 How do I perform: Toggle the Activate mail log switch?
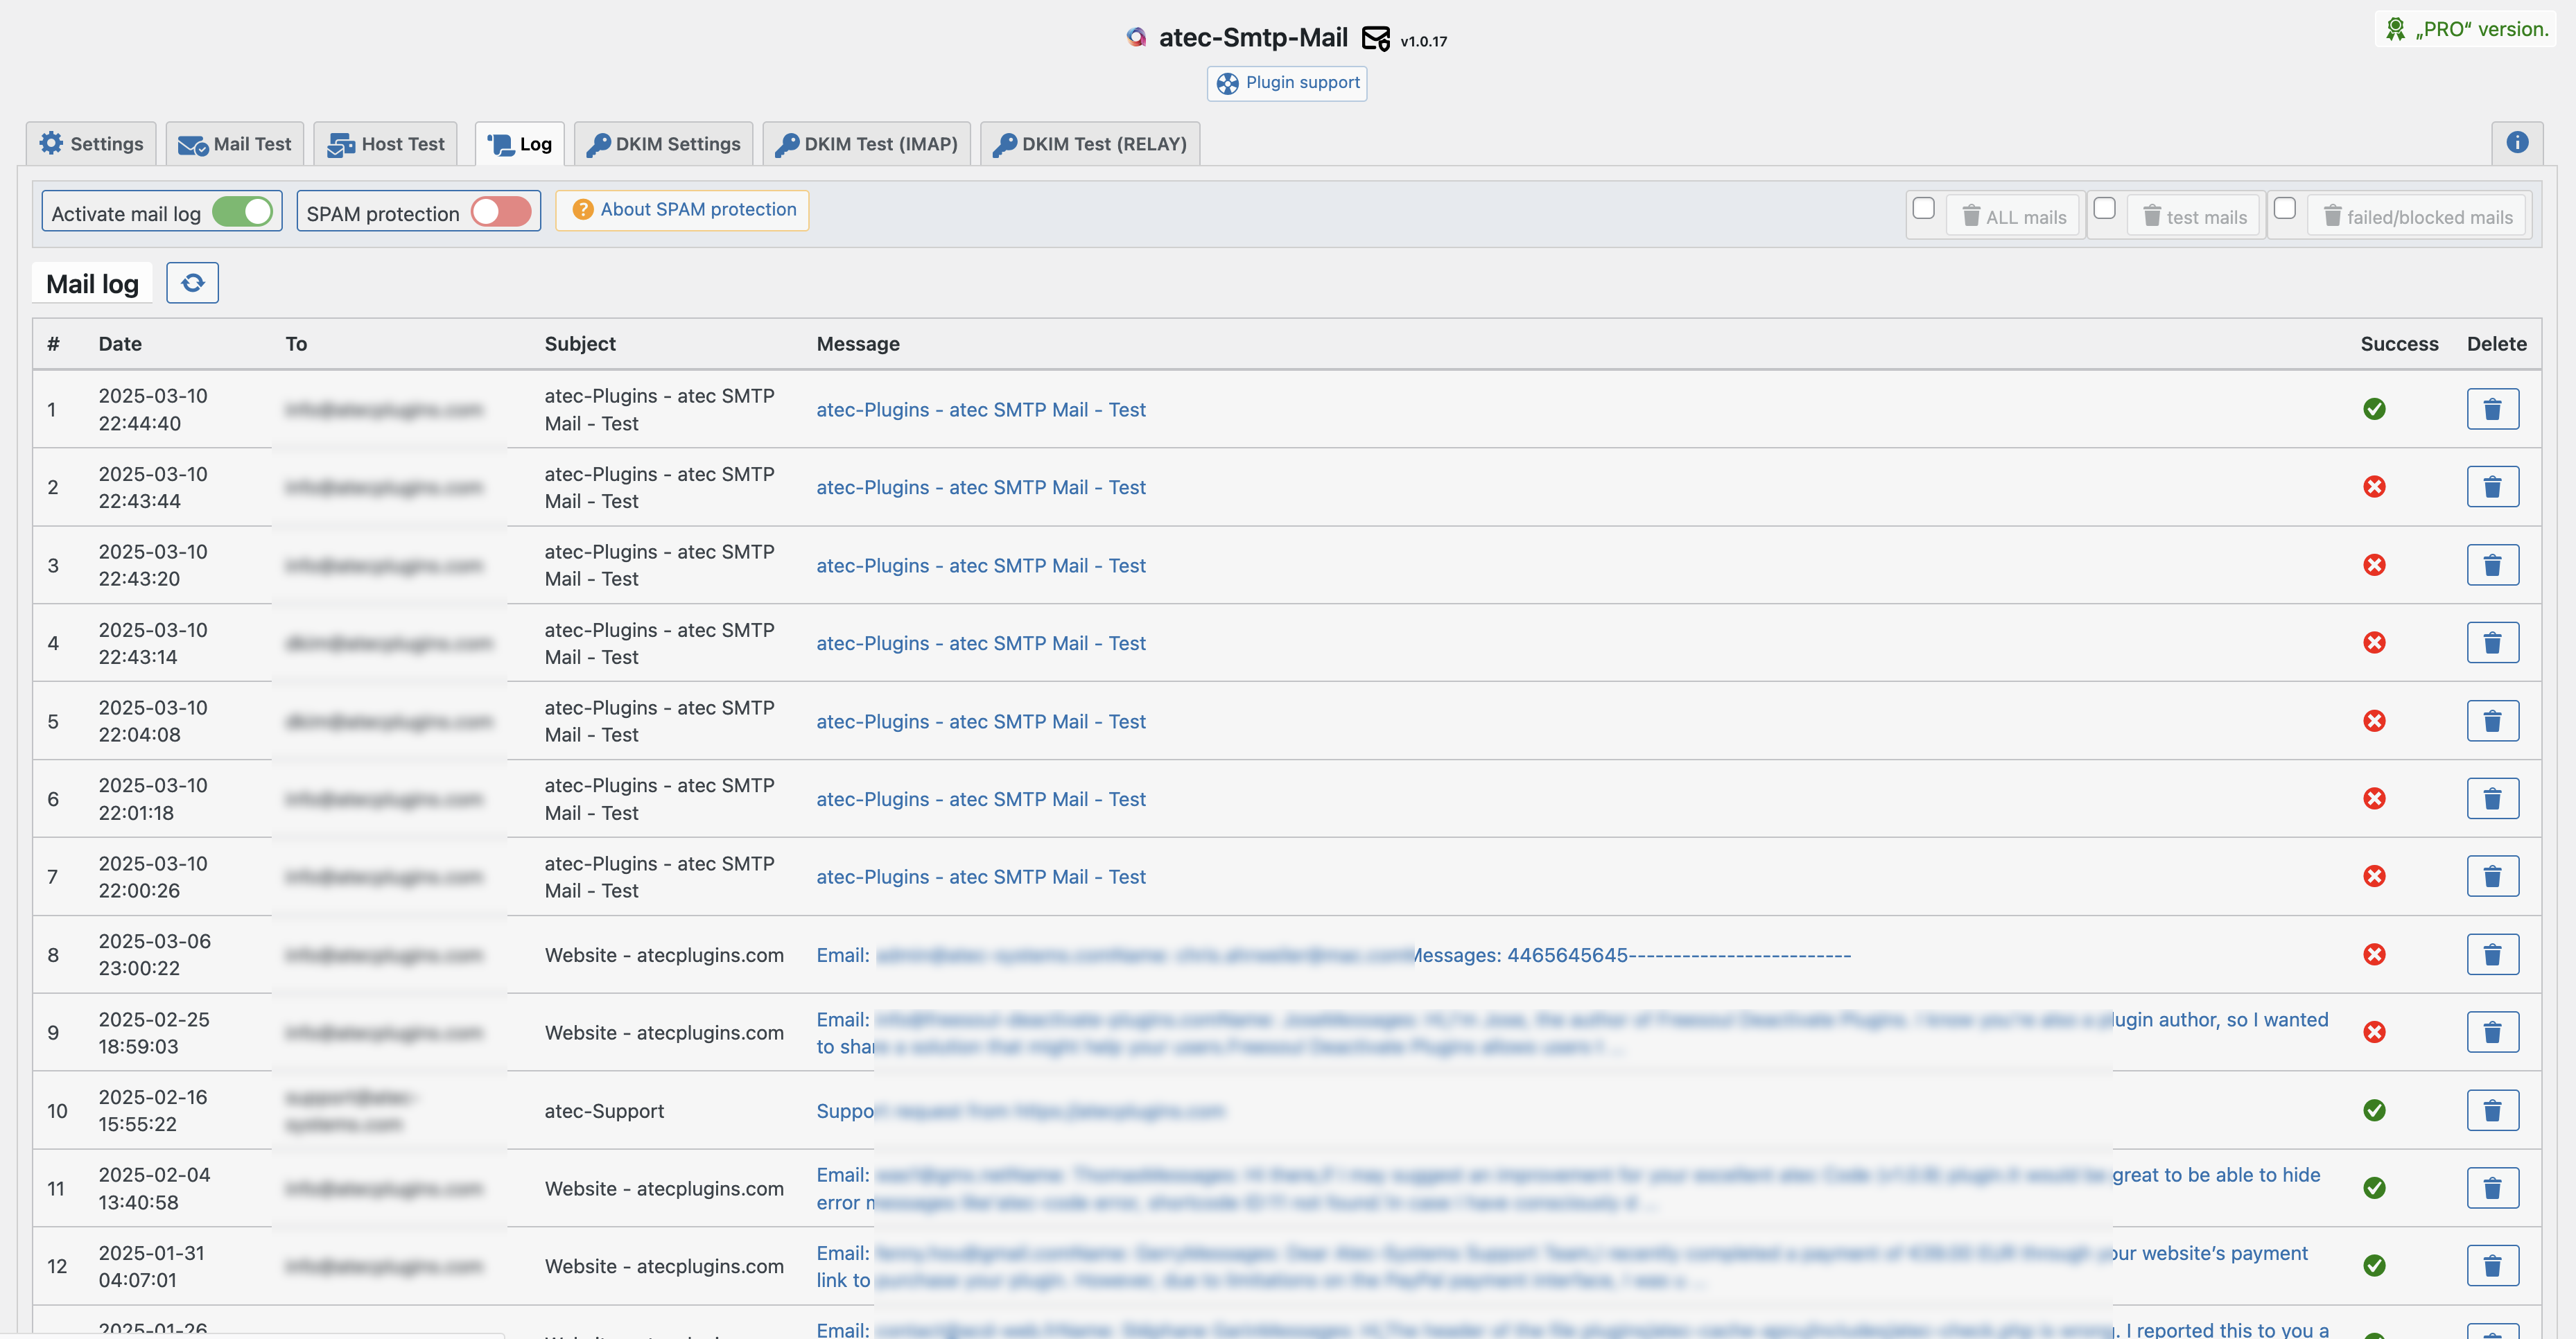tap(242, 212)
